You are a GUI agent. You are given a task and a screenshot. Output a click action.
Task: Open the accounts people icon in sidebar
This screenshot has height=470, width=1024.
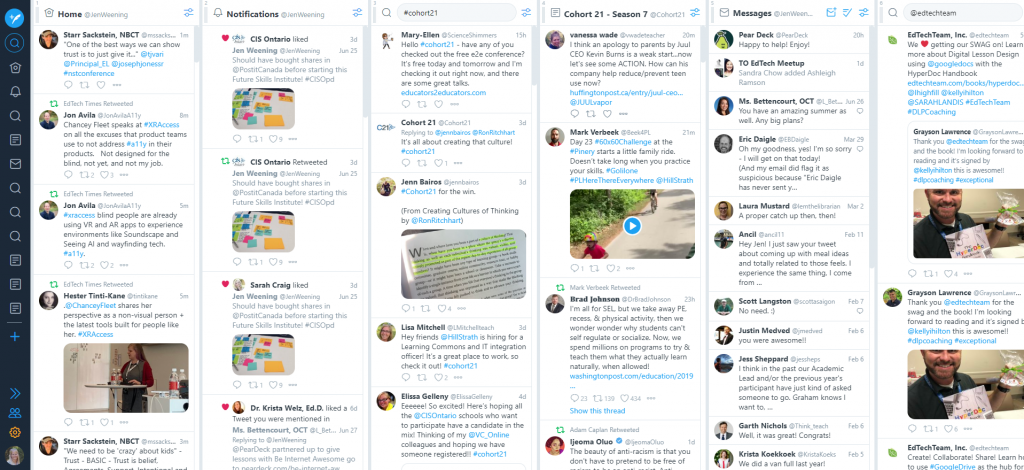tap(15, 413)
